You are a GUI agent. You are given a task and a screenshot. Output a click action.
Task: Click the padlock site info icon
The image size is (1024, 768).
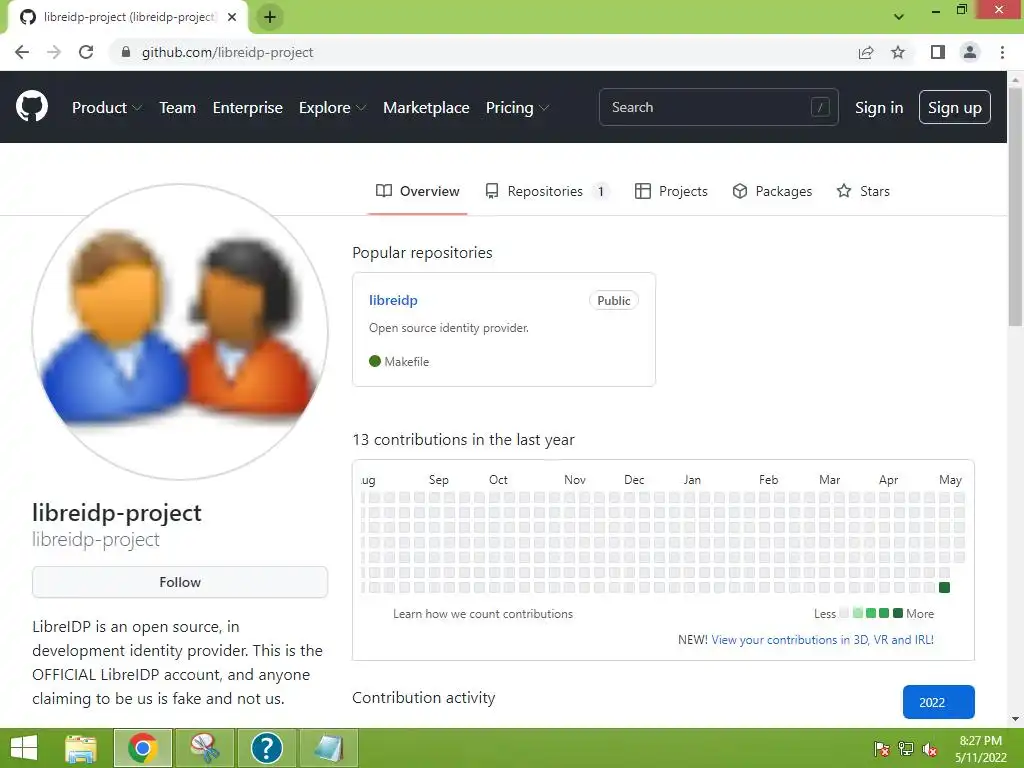pos(126,52)
